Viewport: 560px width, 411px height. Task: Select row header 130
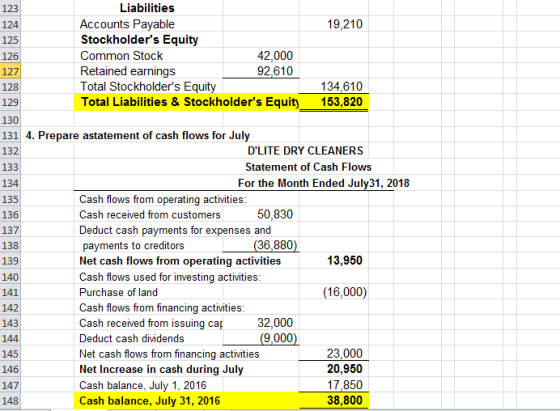point(10,120)
